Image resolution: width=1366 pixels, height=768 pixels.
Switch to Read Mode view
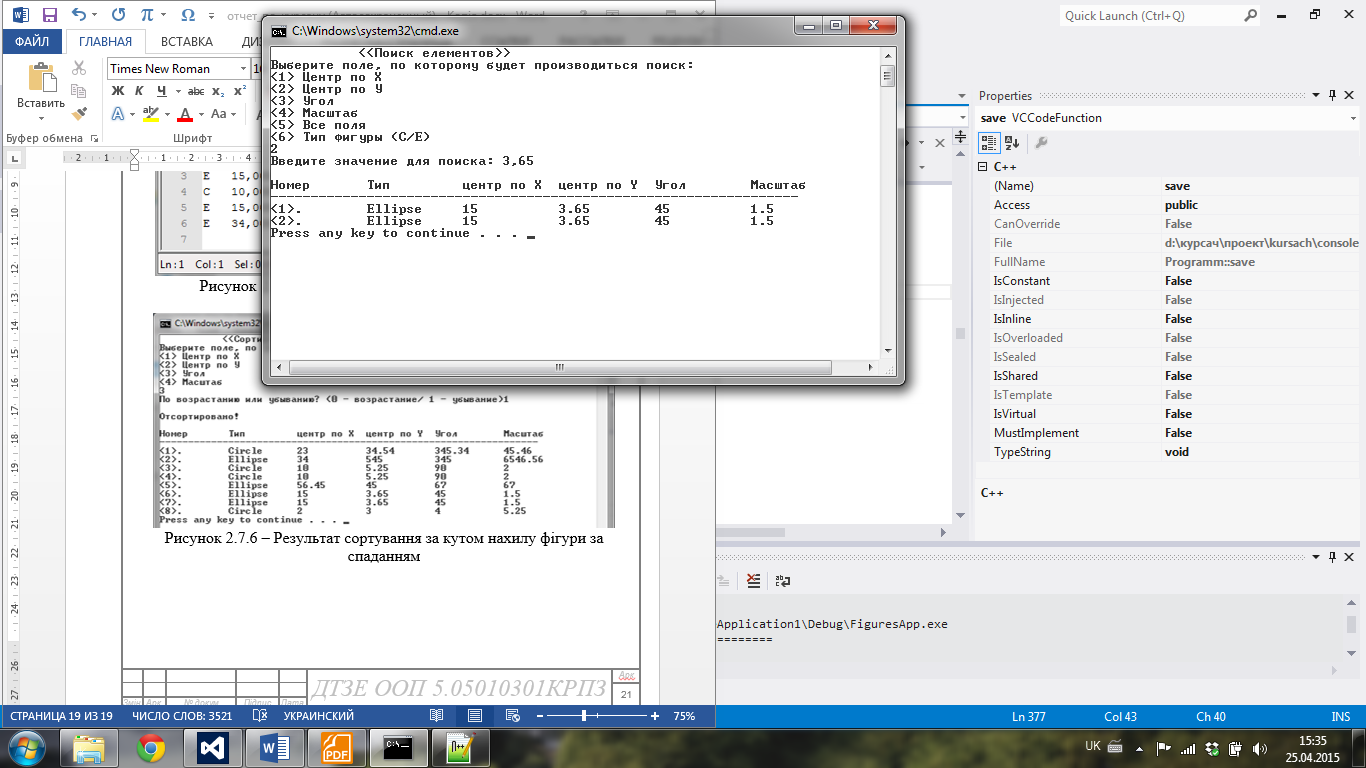click(436, 716)
